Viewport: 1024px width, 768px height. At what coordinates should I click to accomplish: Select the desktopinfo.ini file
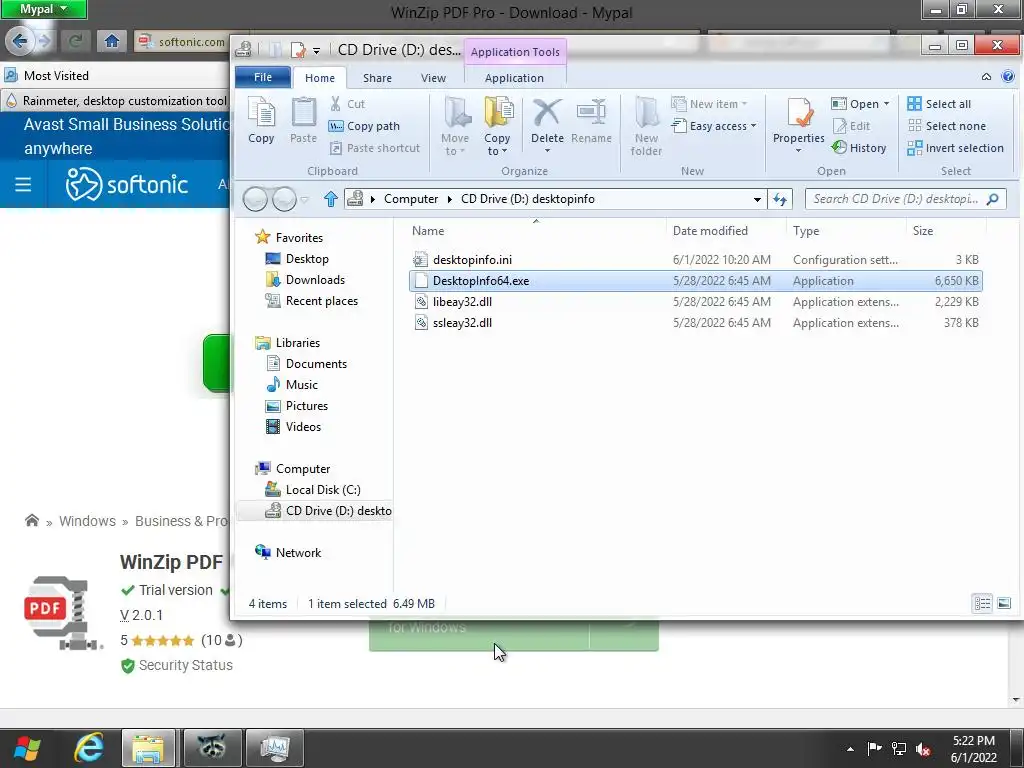pos(696,260)
